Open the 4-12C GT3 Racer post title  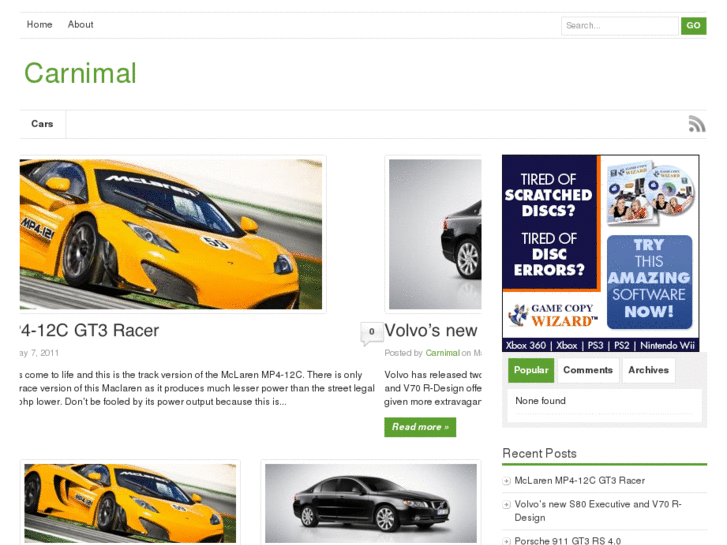tap(89, 330)
